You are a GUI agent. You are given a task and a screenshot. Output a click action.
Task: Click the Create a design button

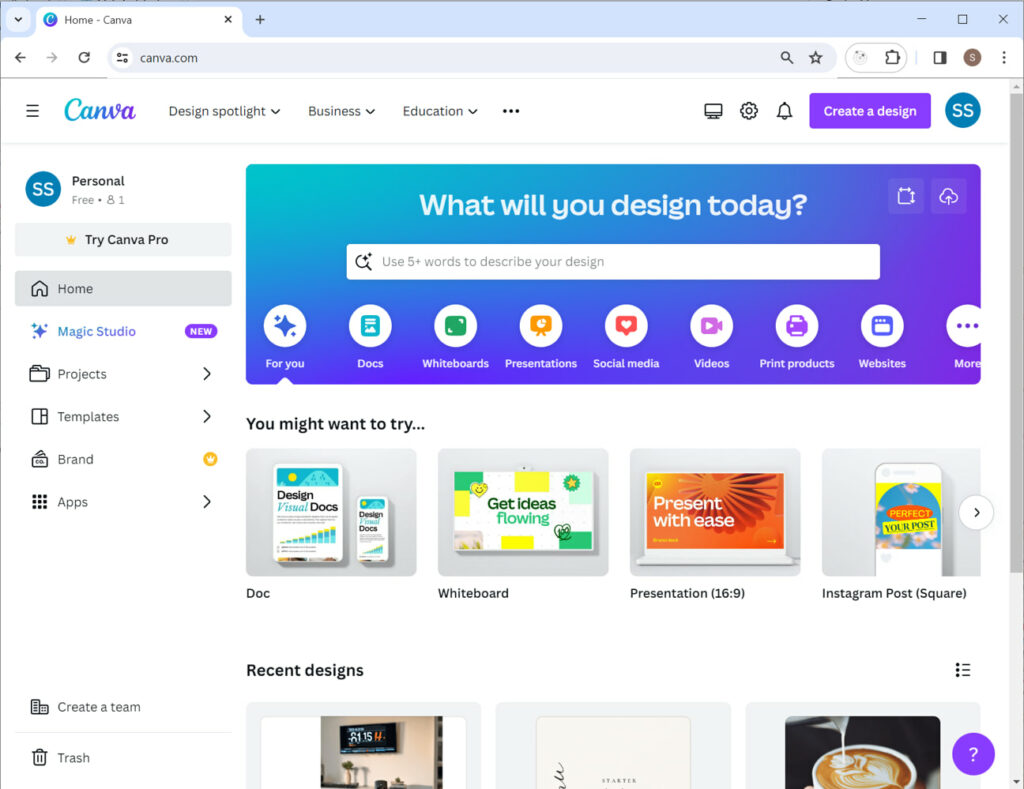pyautogui.click(x=869, y=110)
